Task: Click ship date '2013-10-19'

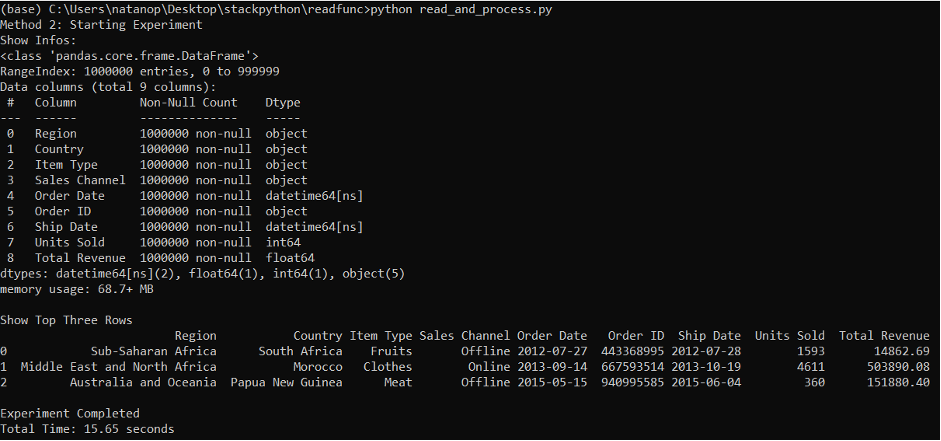Action: [x=706, y=367]
